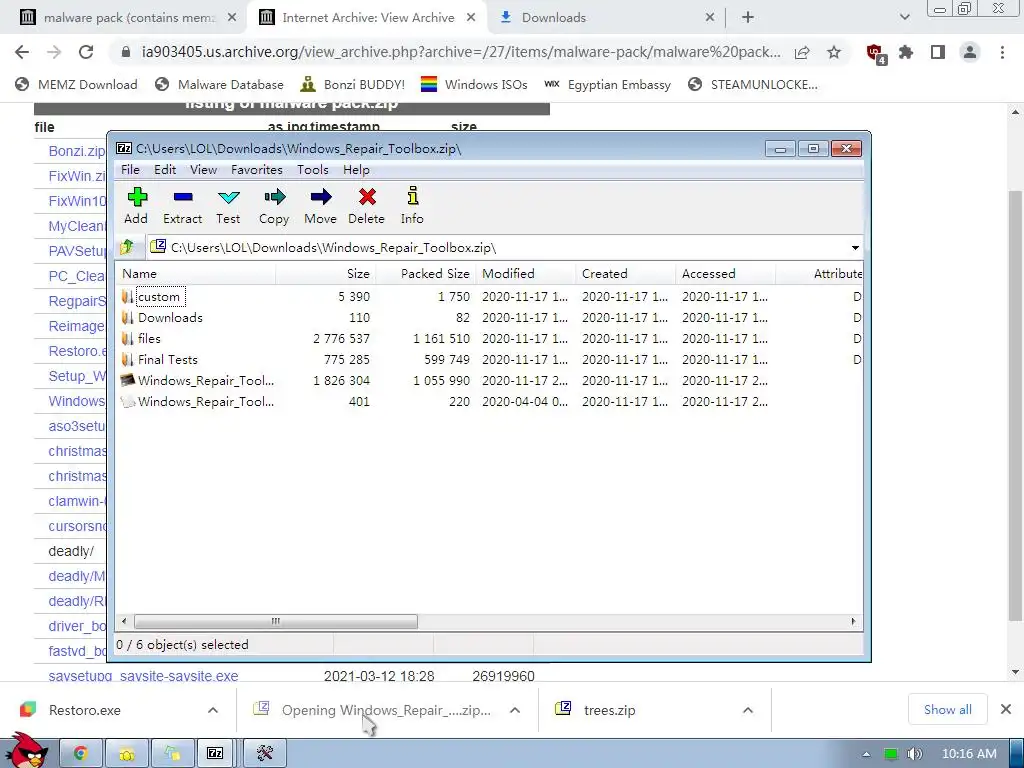Screen dimensions: 1024x768
Task: Open the Help menu in 7-Zip
Action: pyautogui.click(x=356, y=170)
